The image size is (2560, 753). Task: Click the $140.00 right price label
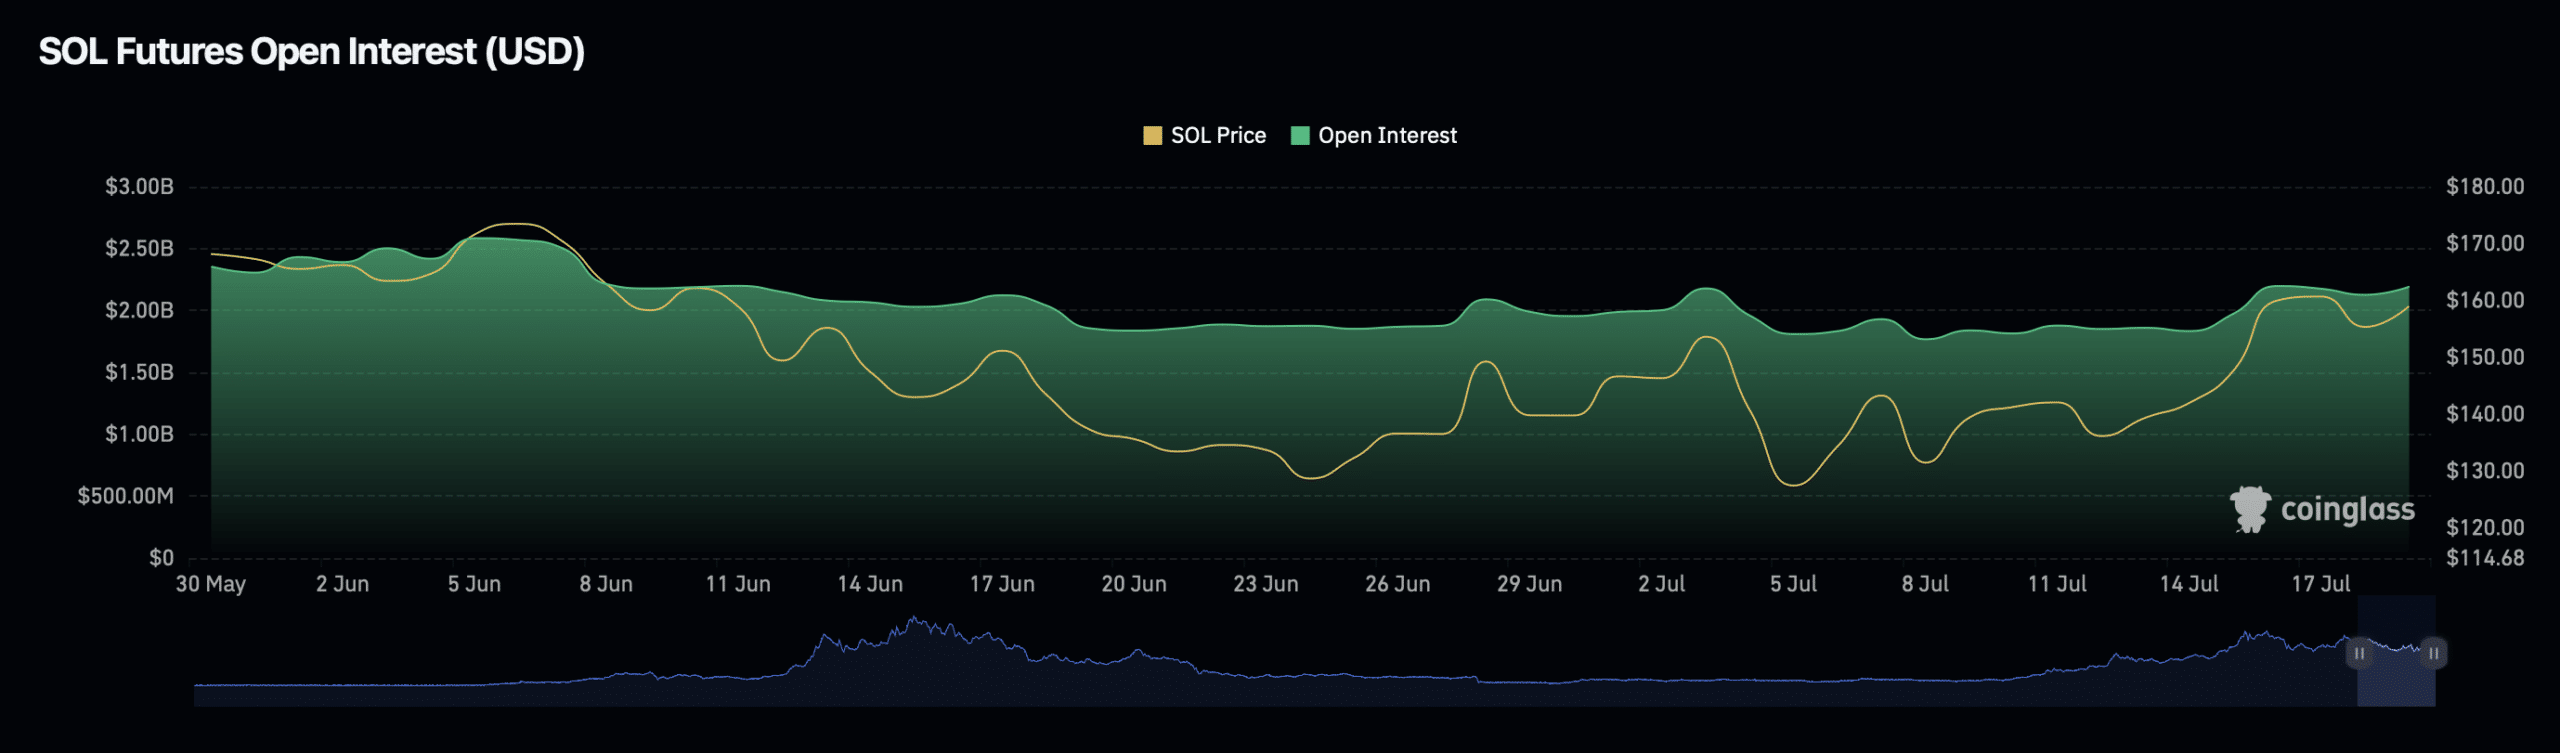point(2485,414)
